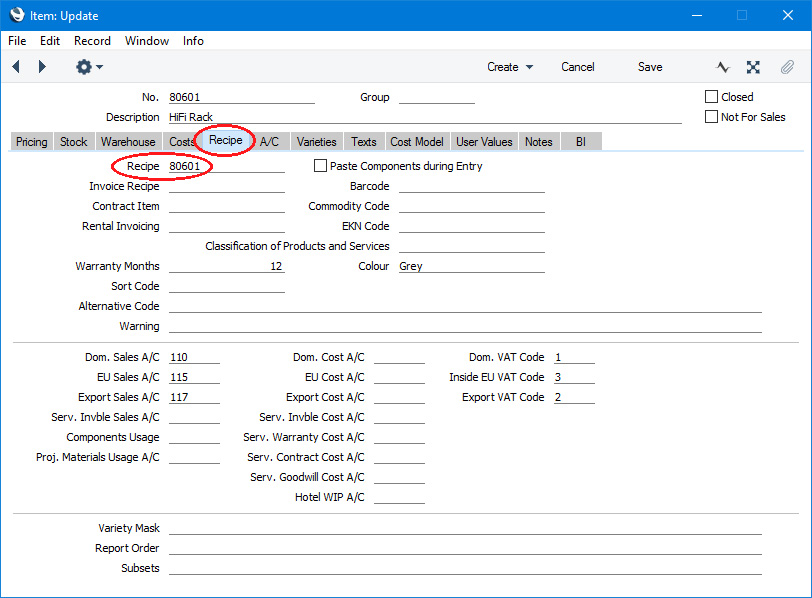Click the app logo in title bar
Image resolution: width=812 pixels, height=598 pixels.
(x=17, y=15)
